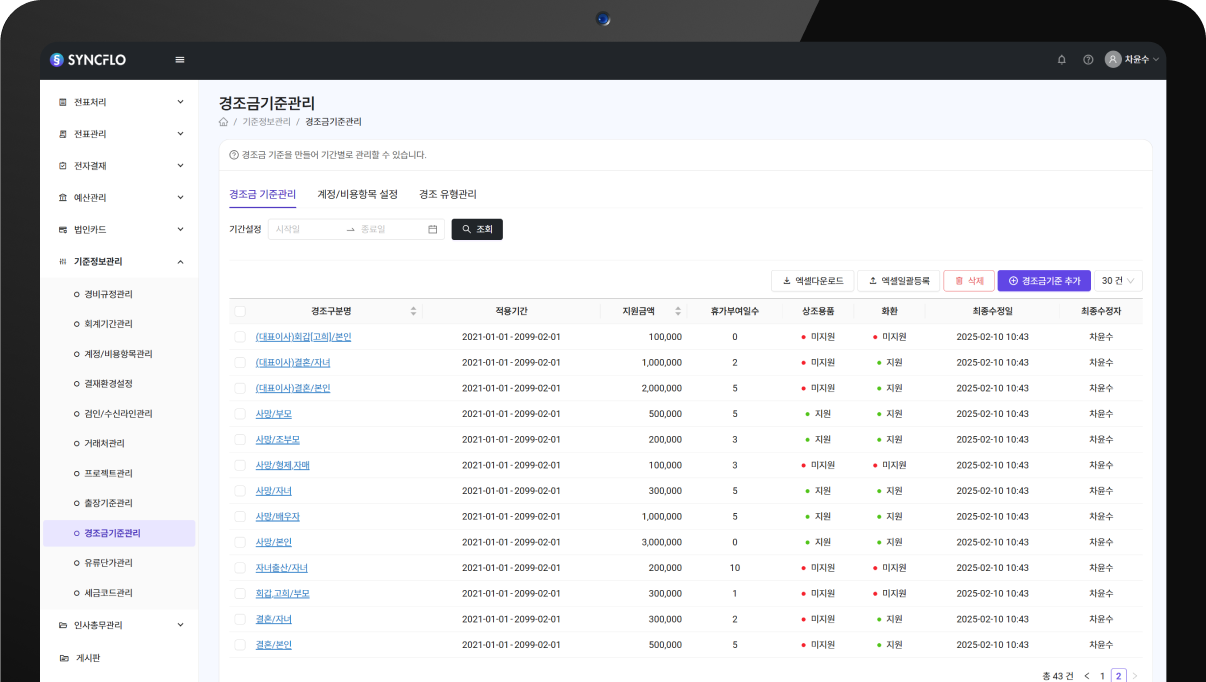Image resolution: width=1206 pixels, height=682 pixels.
Task: Sort by 지원금액 column sort icon
Action: tap(678, 311)
